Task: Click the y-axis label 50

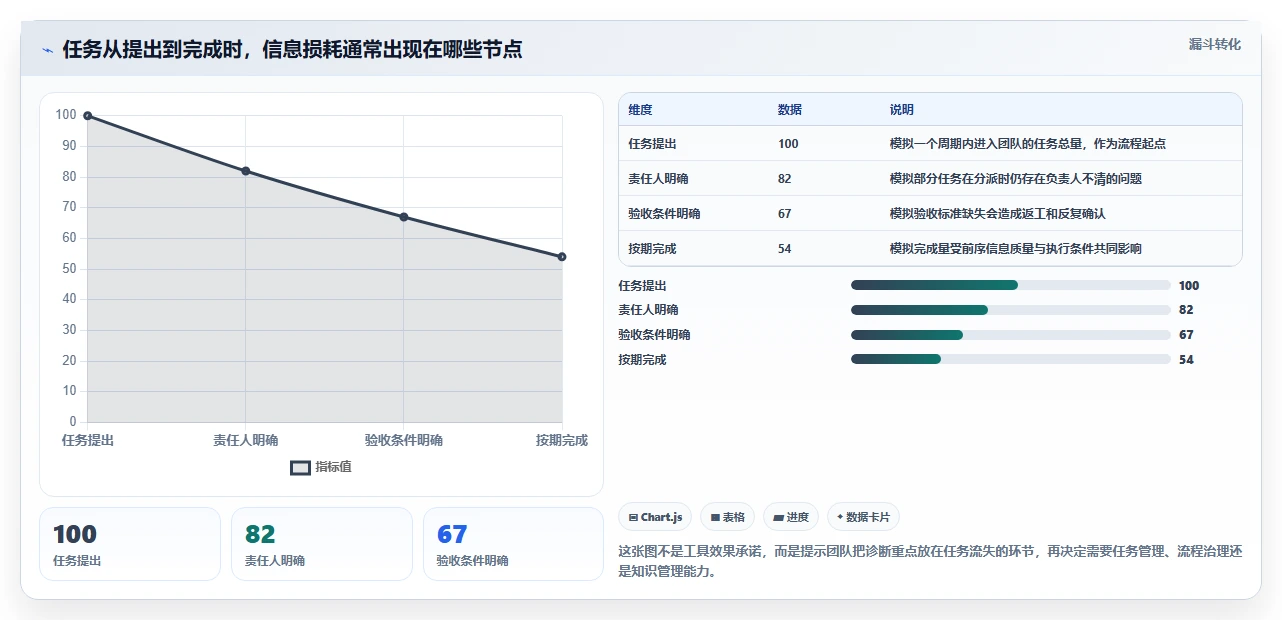Action: click(x=69, y=269)
